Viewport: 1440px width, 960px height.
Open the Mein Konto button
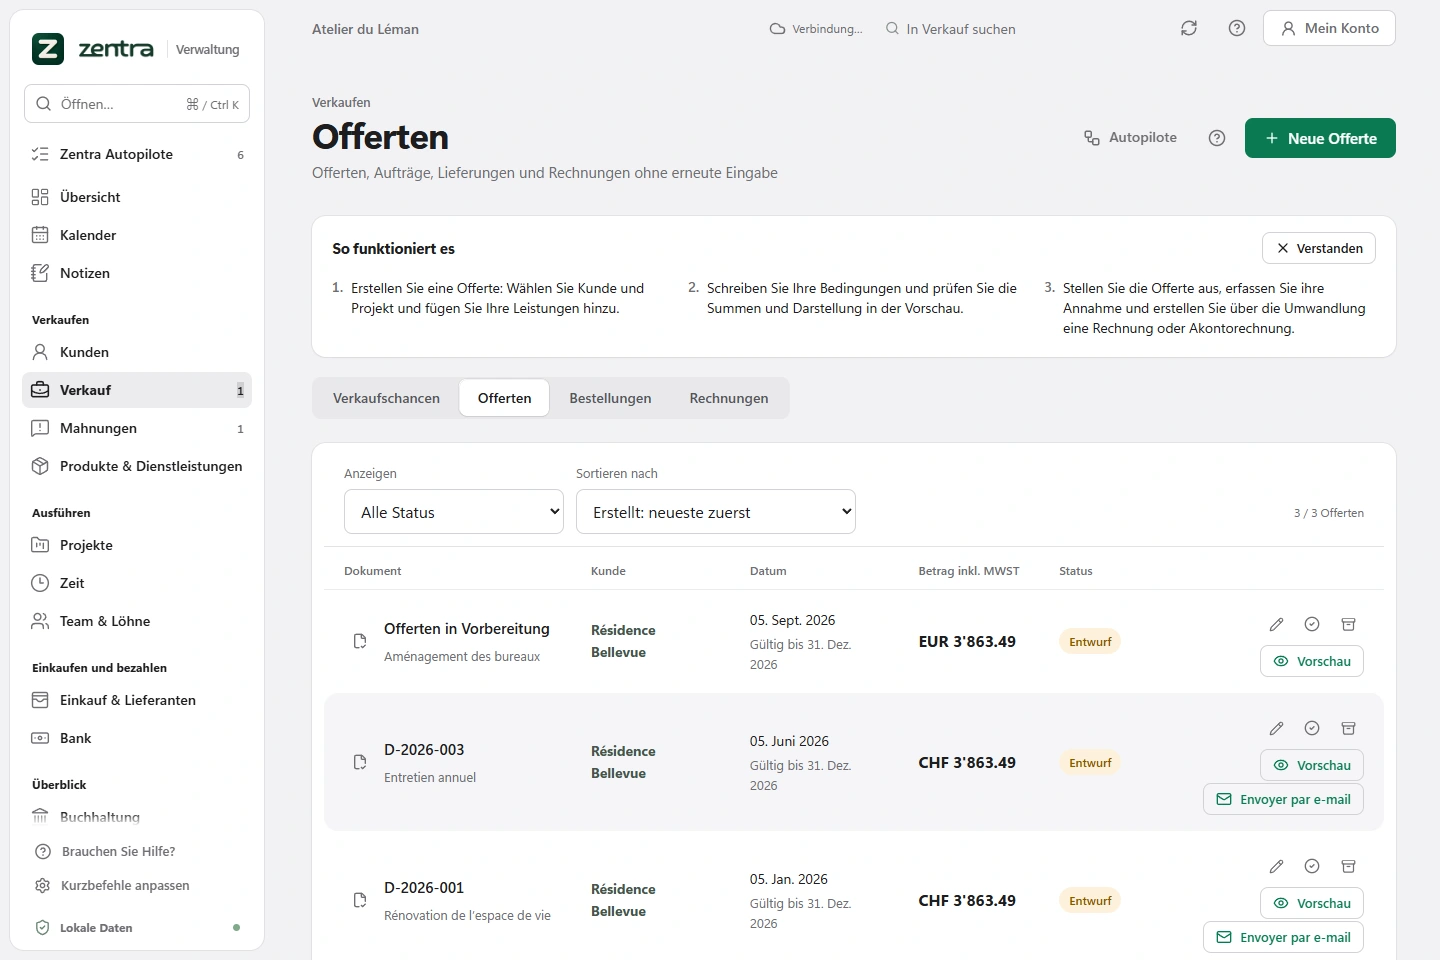(1329, 28)
